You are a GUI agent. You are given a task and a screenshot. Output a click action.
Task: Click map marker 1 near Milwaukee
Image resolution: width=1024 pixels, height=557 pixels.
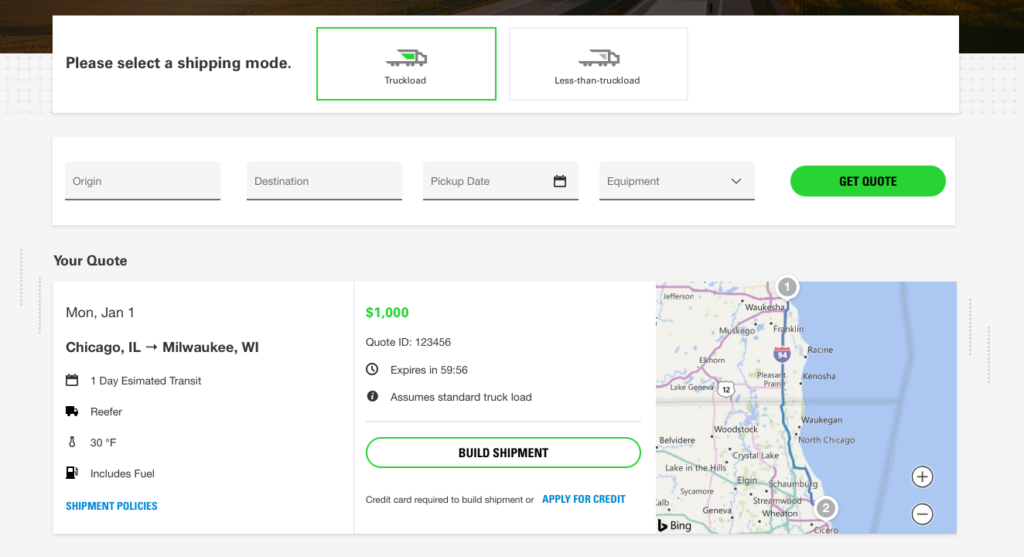coord(787,287)
